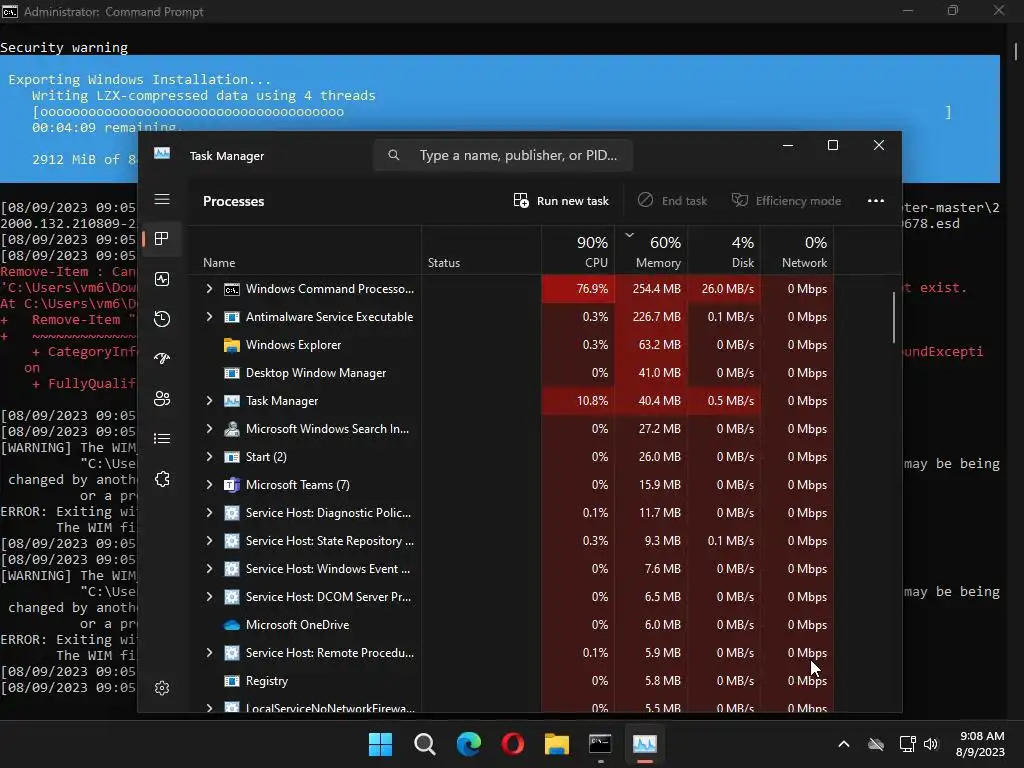
Task: Open Startup apps page in sidebar
Action: pyautogui.click(x=162, y=358)
